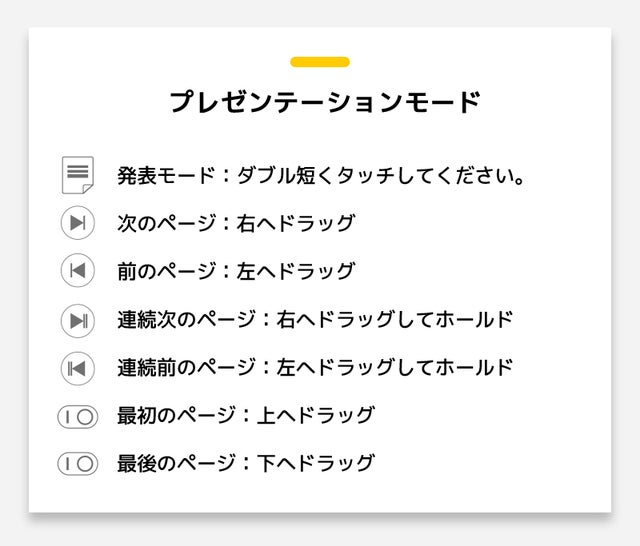Click the 連続前のページ hold instruction text
Image resolution: width=640 pixels, height=546 pixels.
[x=315, y=367]
